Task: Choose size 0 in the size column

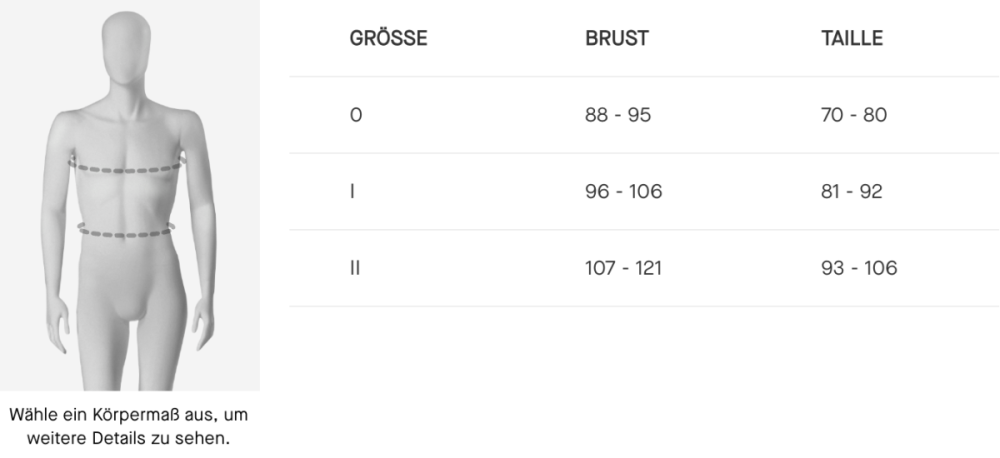Action: coord(356,115)
